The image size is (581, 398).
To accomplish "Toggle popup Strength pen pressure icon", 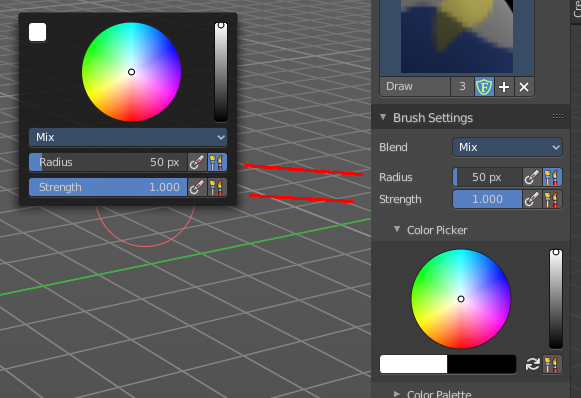I will coord(197,187).
